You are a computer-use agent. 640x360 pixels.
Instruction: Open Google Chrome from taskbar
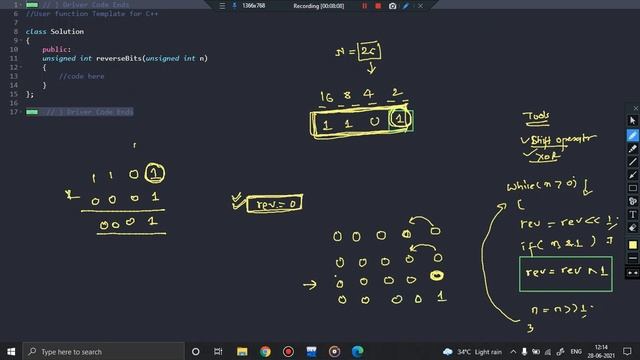tap(265, 351)
